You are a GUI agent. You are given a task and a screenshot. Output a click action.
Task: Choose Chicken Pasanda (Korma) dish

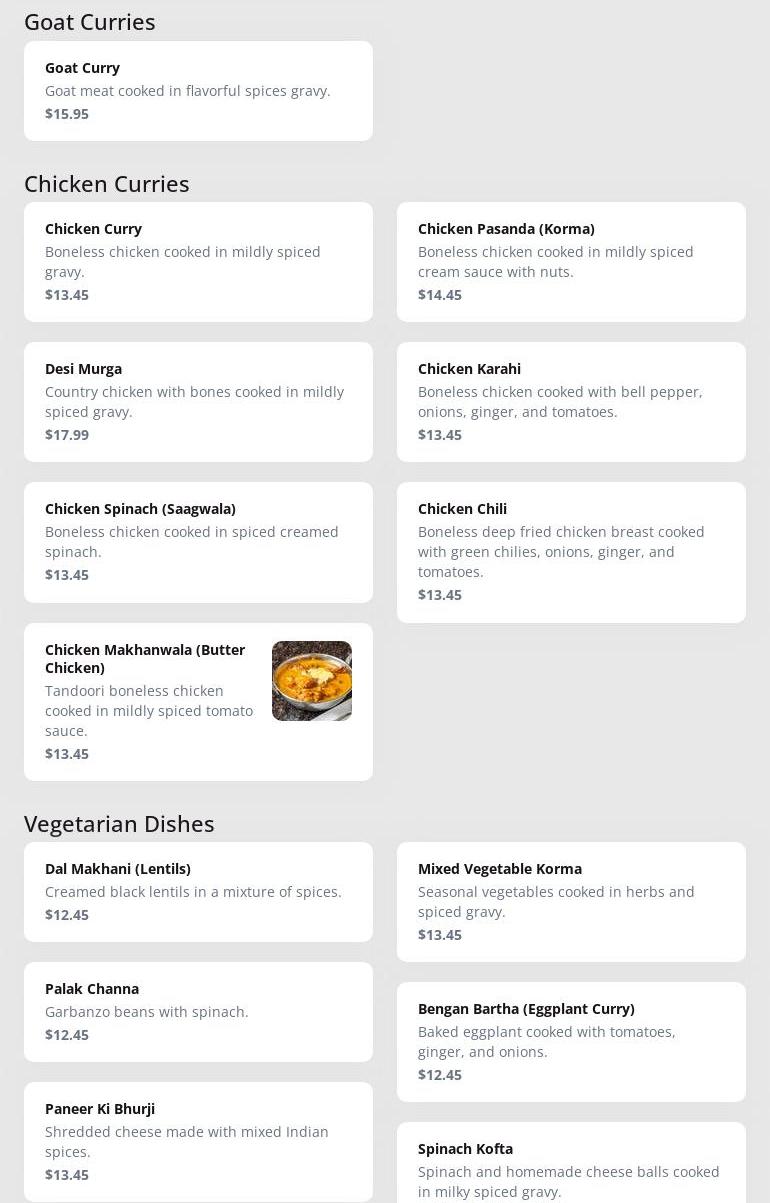tap(571, 262)
